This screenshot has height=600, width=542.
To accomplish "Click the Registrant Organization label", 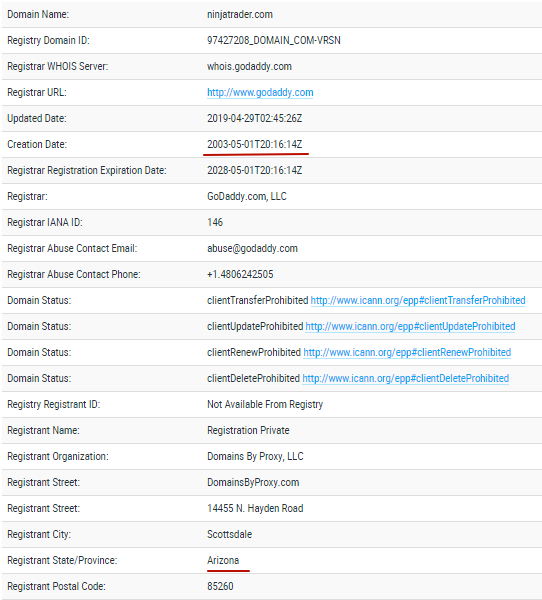I will (x=58, y=457).
